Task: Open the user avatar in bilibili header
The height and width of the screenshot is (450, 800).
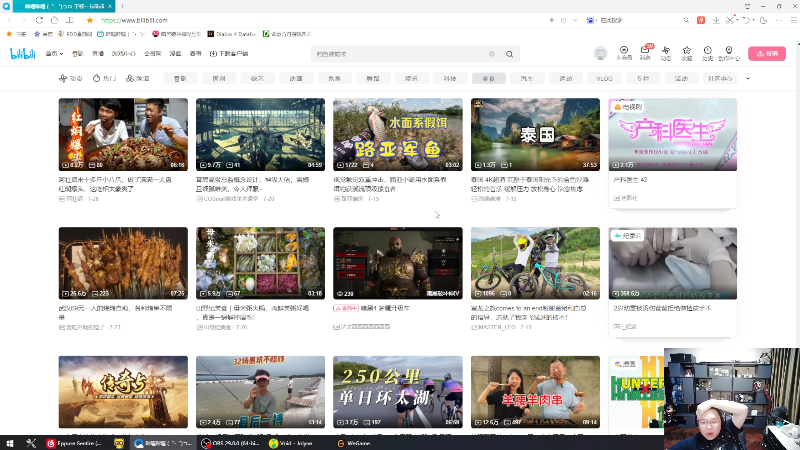Action: [x=601, y=54]
